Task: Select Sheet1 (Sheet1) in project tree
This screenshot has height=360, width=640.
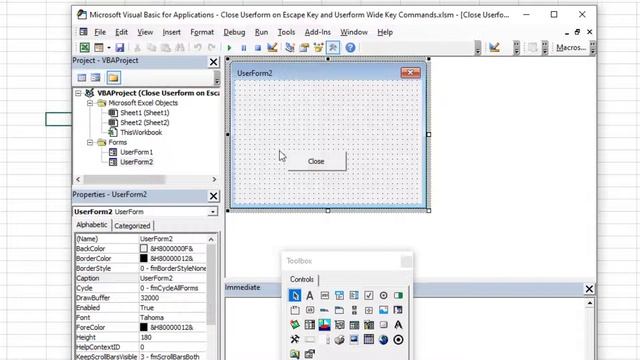Action: [144, 113]
